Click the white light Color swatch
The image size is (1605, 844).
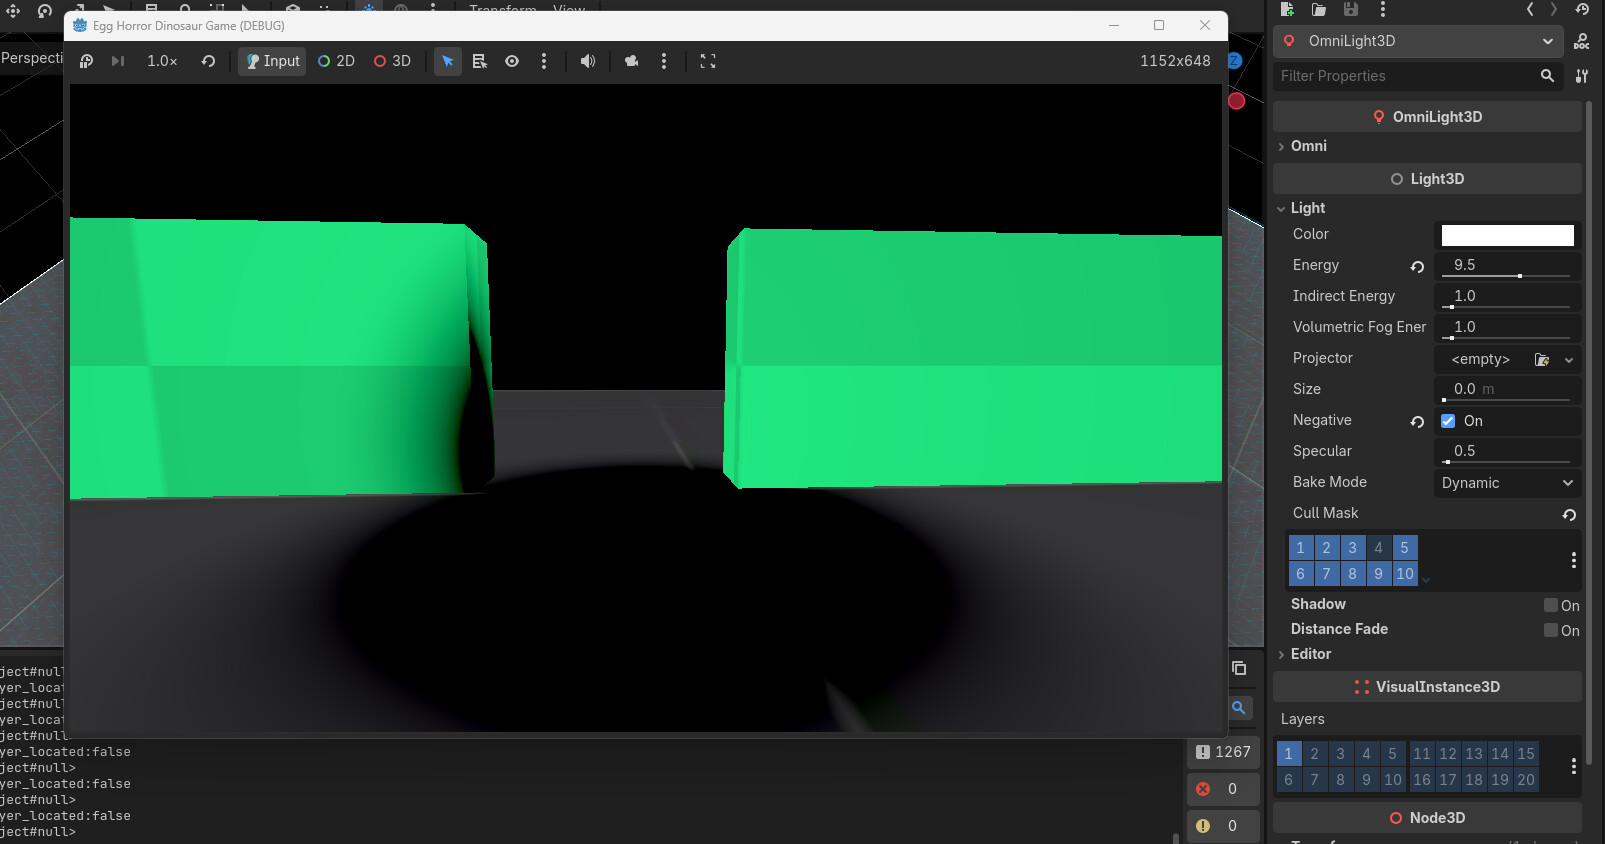point(1507,235)
